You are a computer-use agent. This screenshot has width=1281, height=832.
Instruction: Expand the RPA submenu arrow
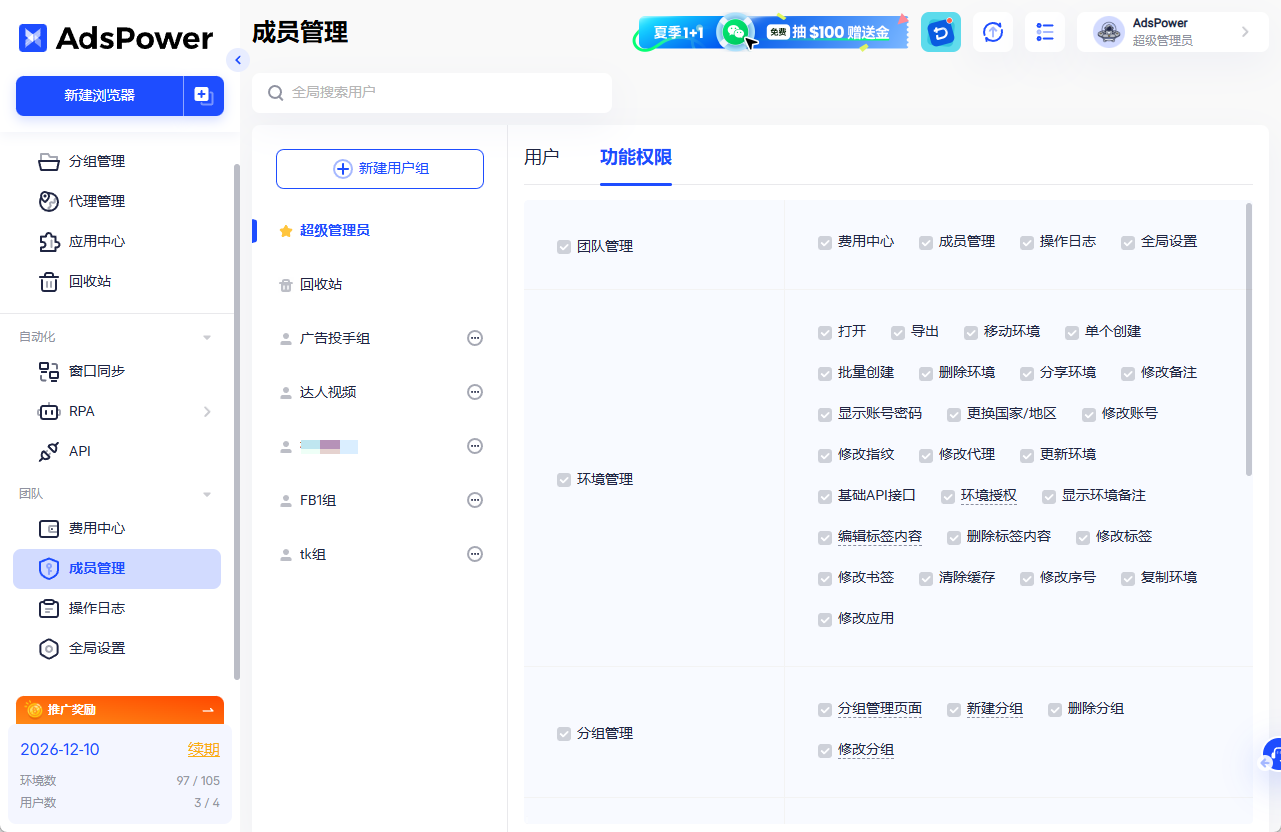(x=207, y=411)
